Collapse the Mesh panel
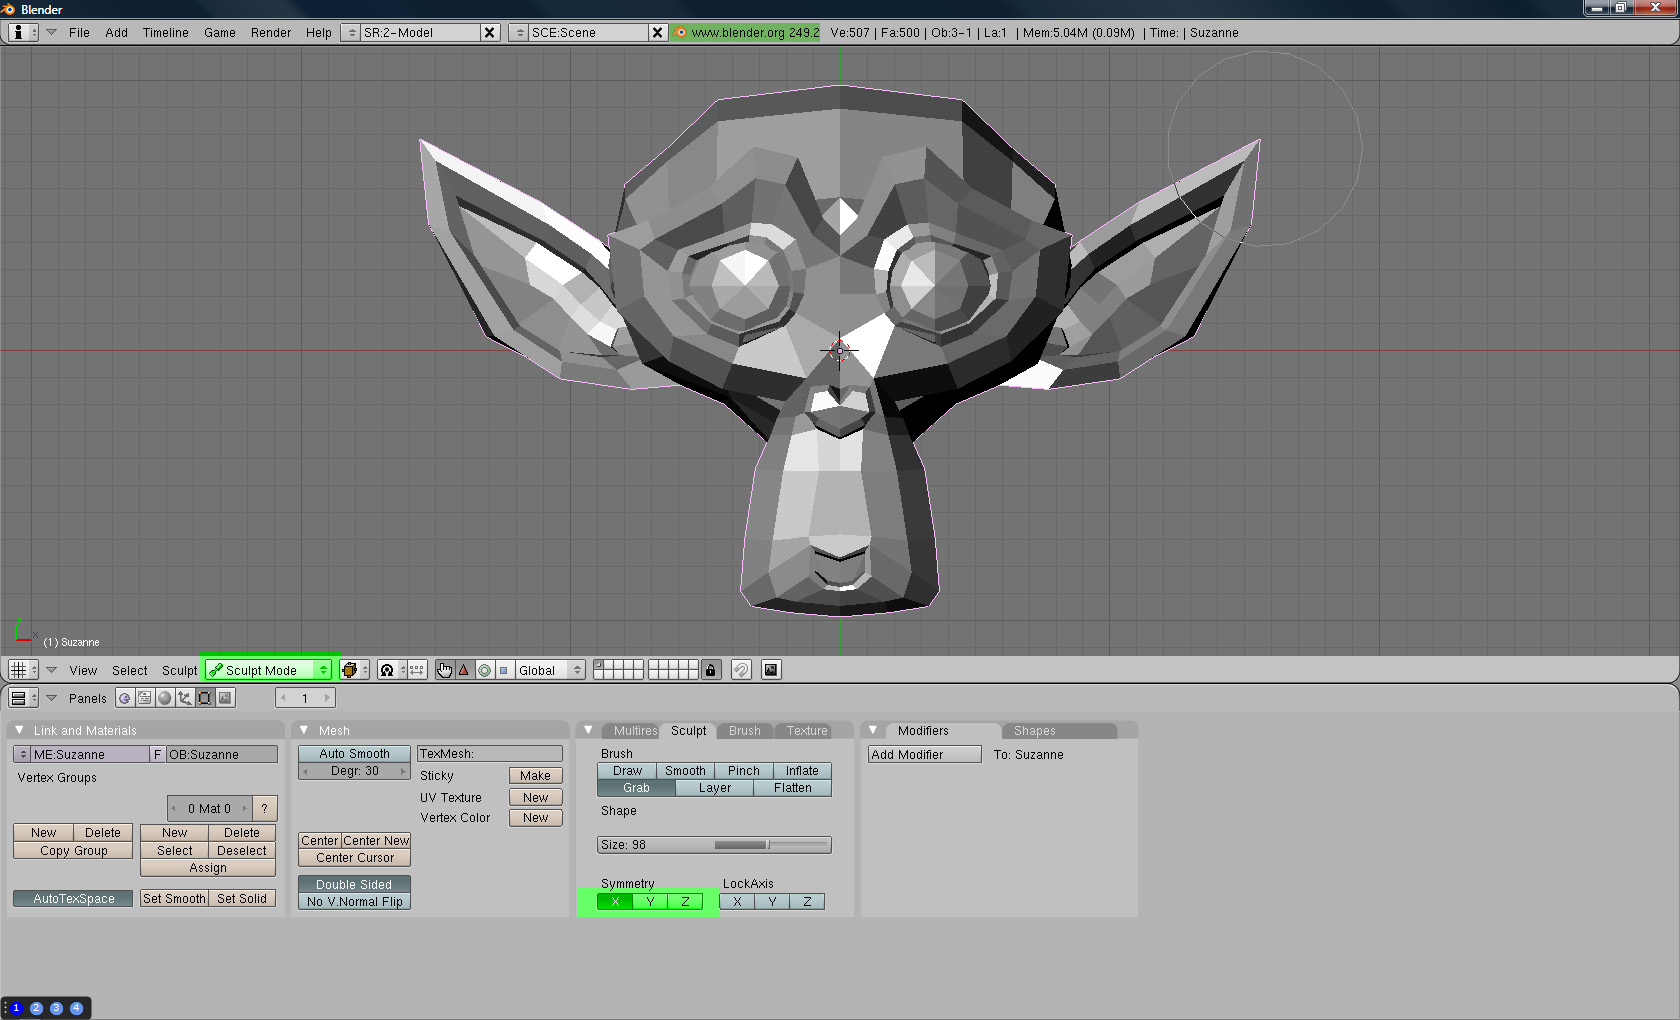This screenshot has width=1680, height=1020. 304,730
